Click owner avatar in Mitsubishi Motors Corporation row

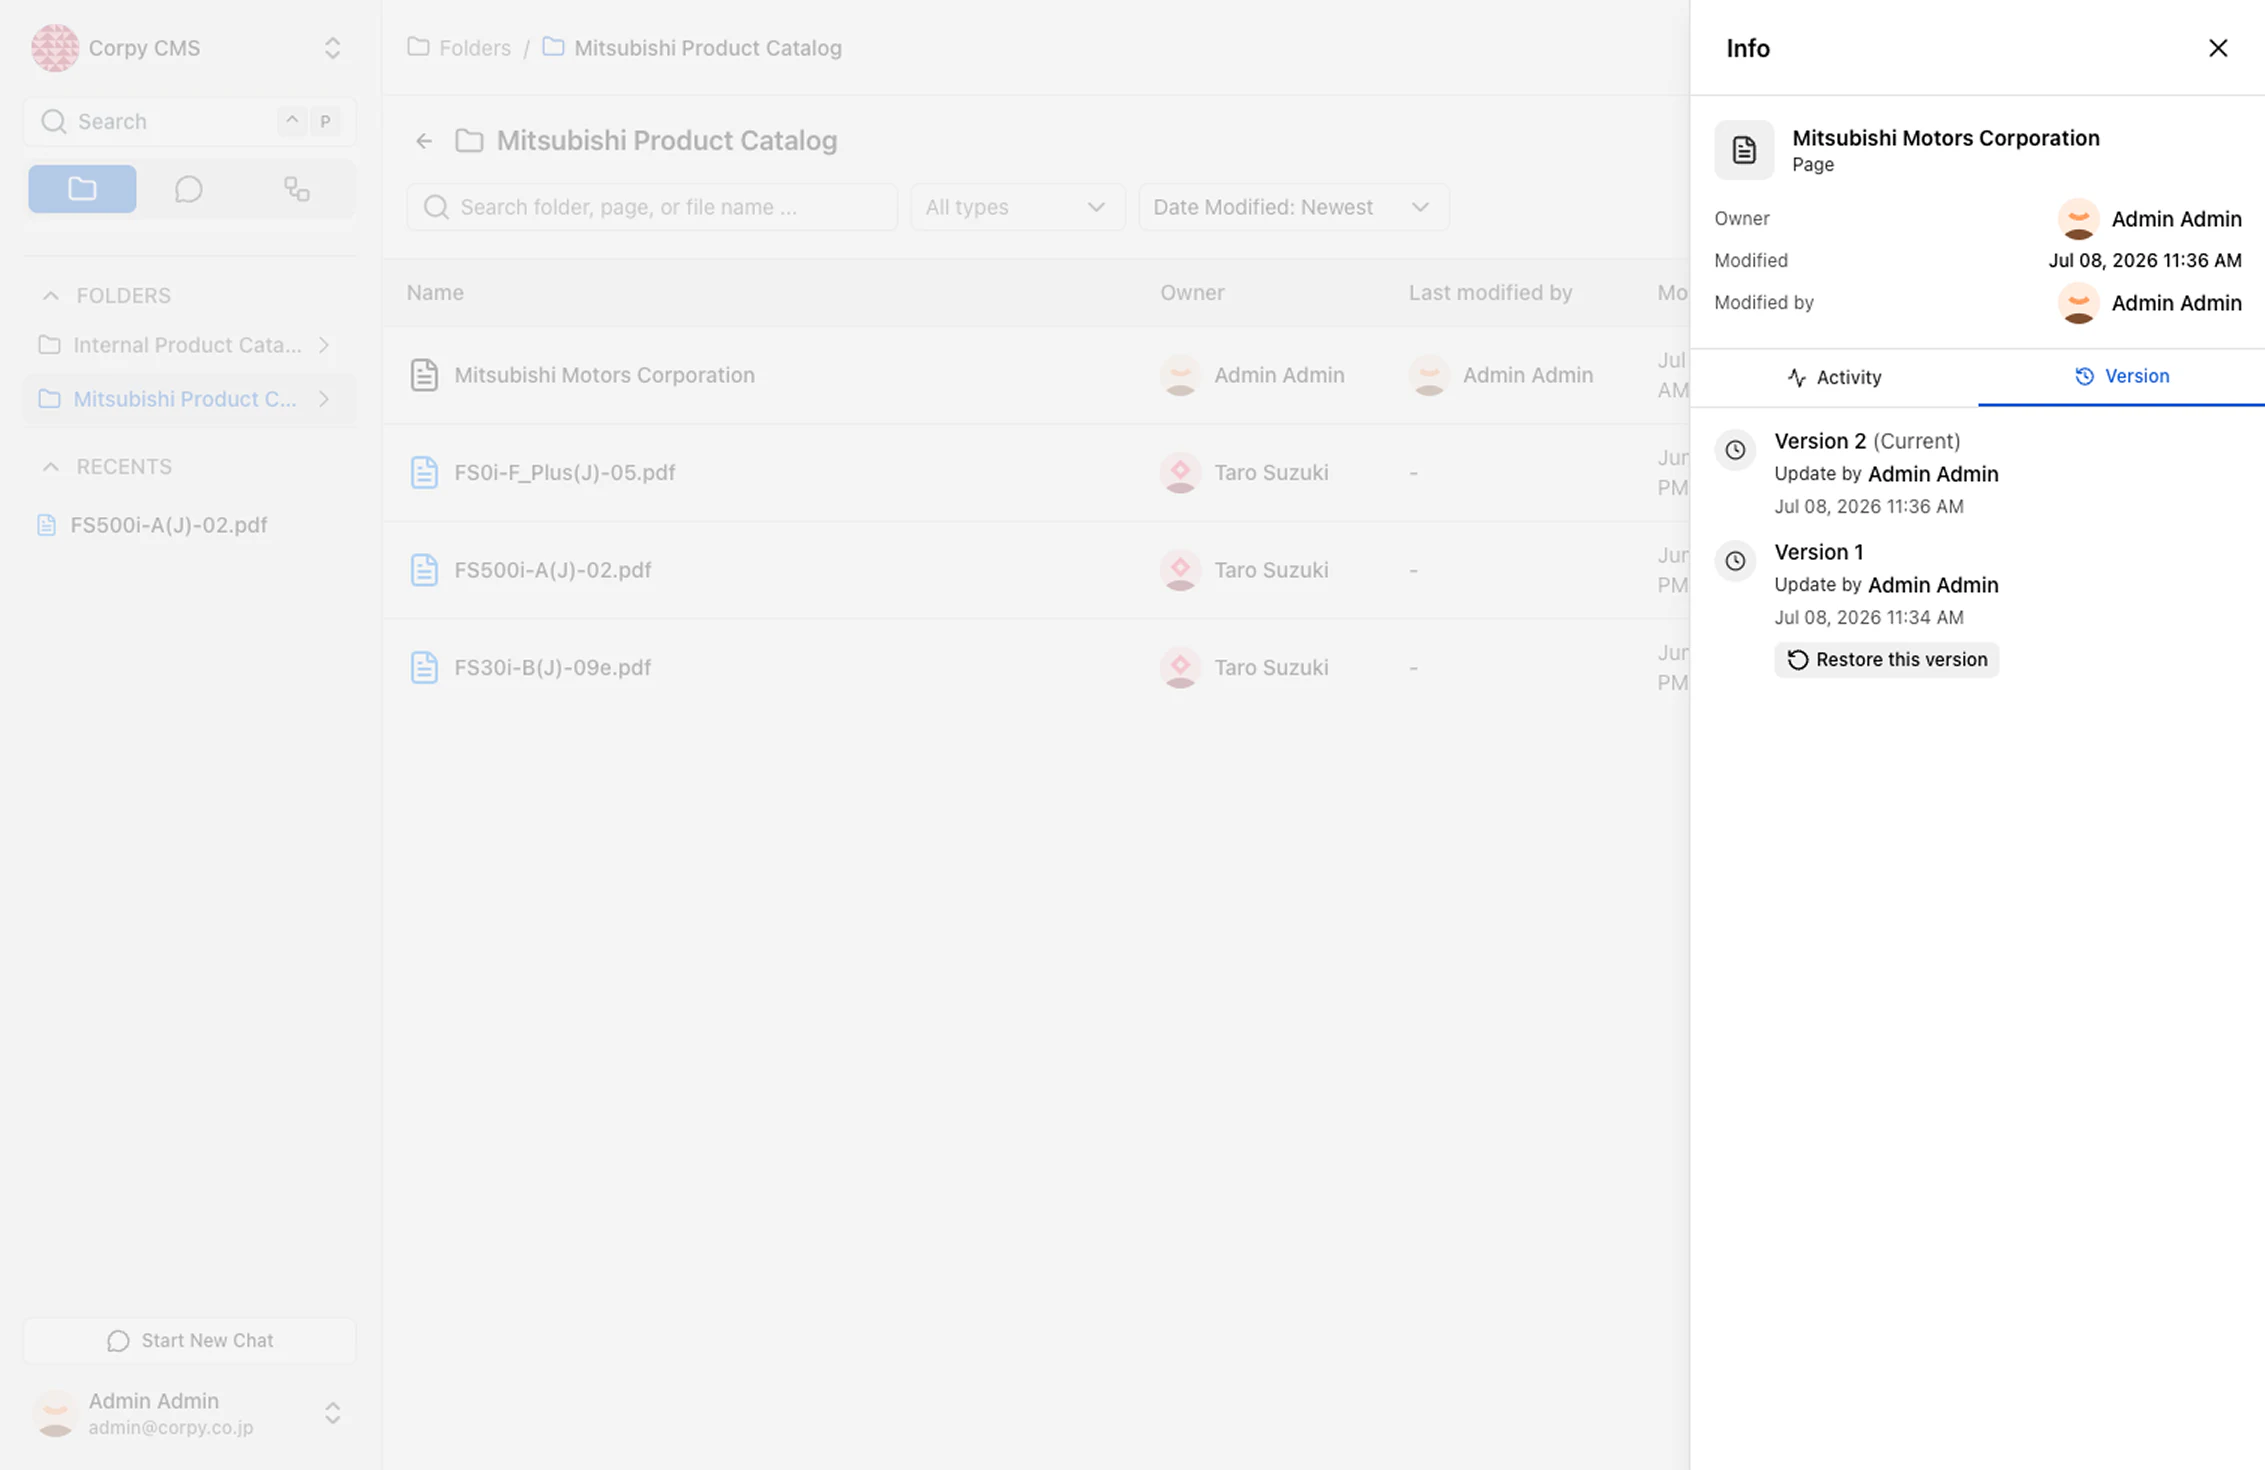click(x=1180, y=375)
